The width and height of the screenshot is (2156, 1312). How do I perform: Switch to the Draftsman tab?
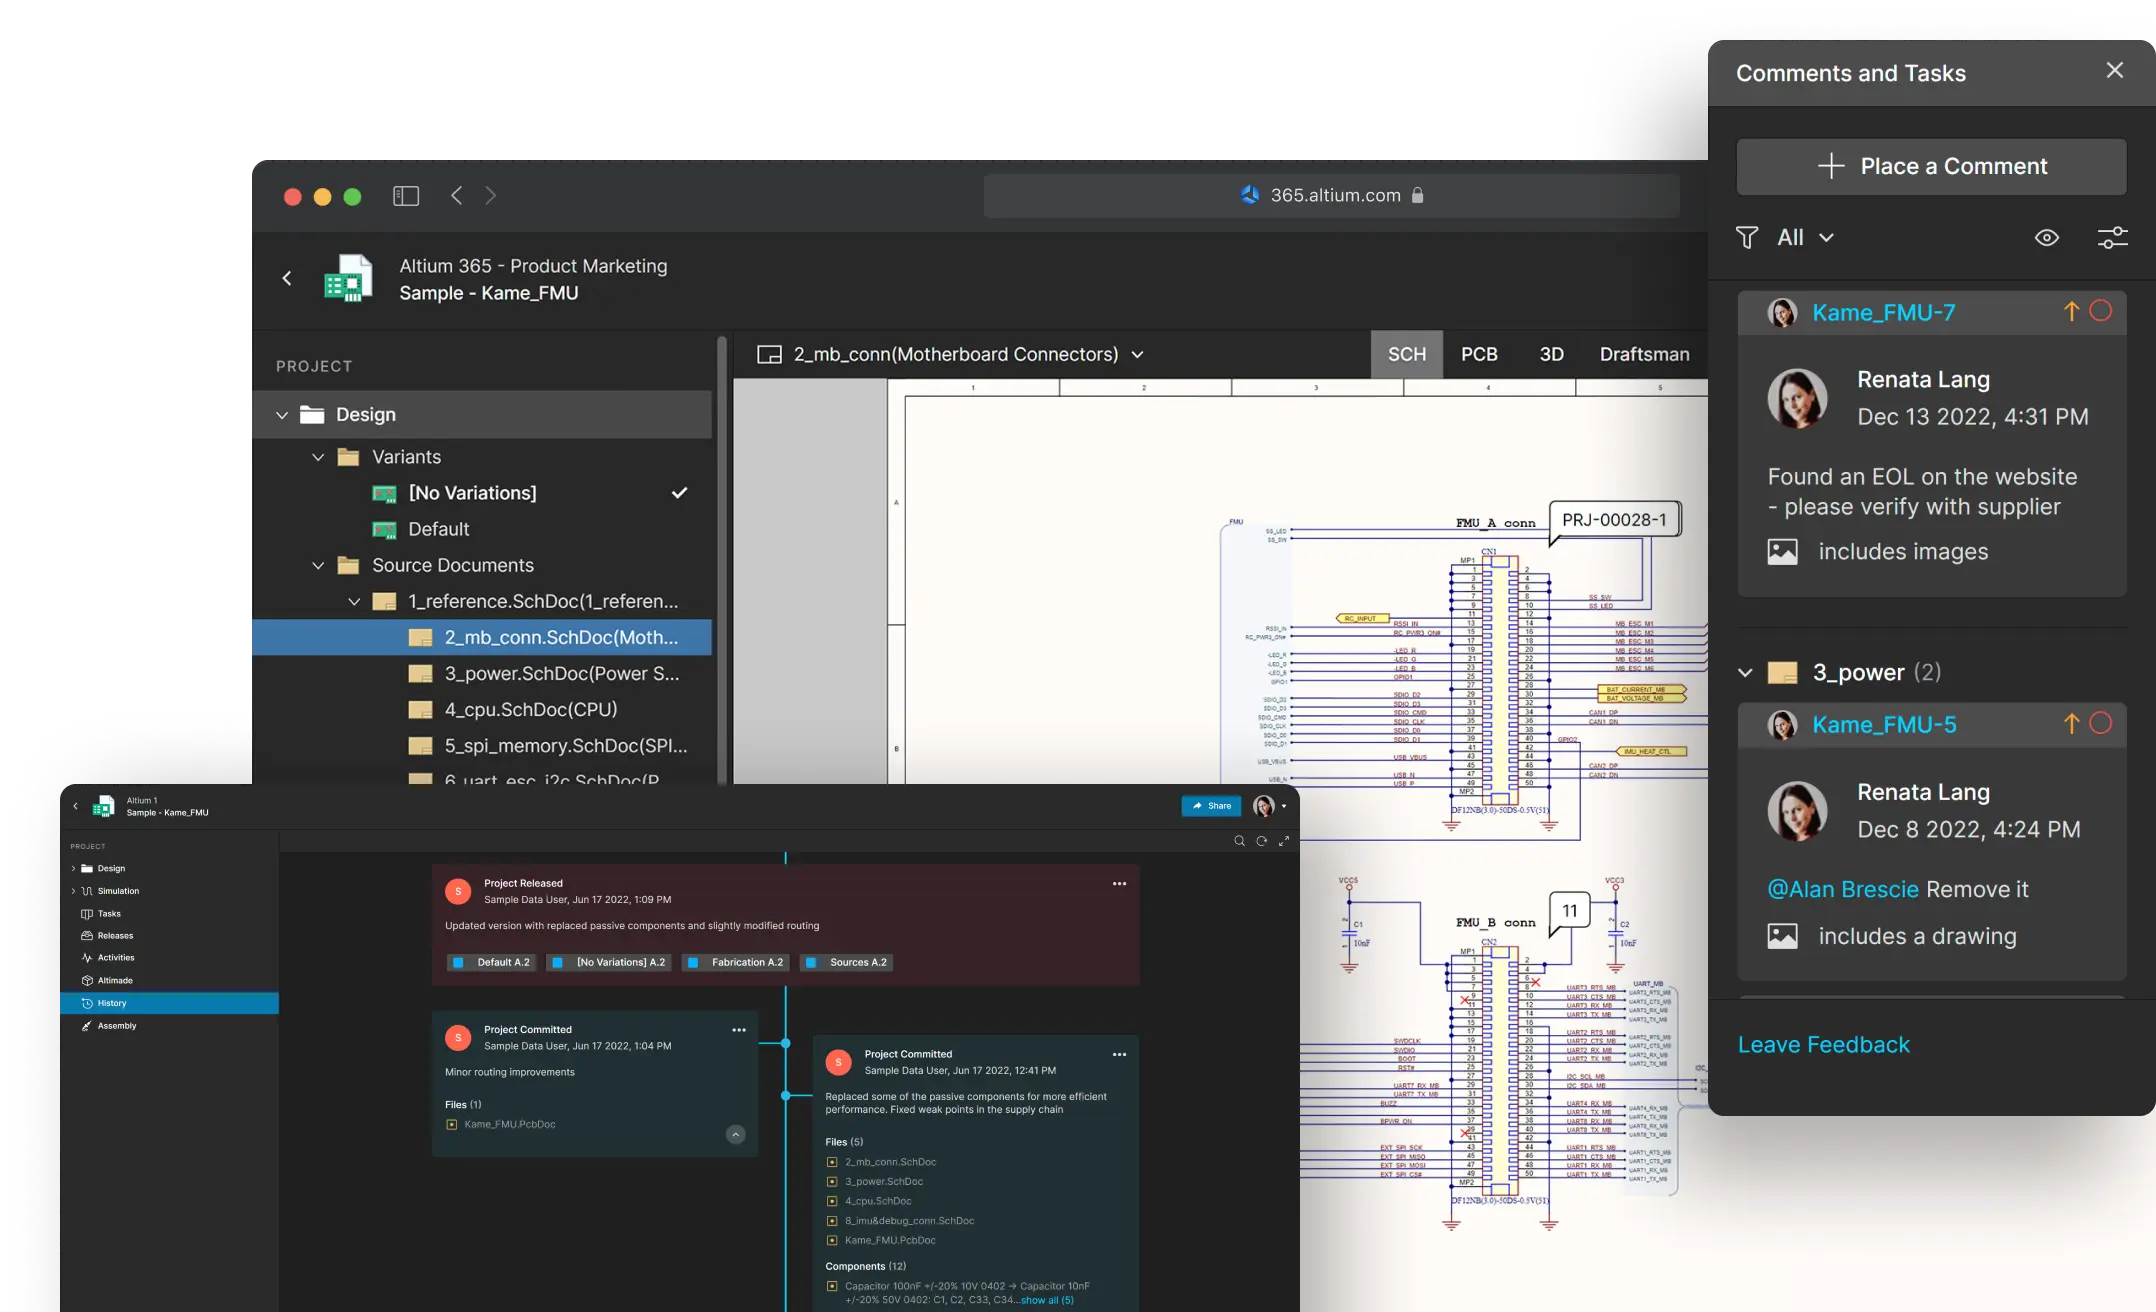[1644, 354]
